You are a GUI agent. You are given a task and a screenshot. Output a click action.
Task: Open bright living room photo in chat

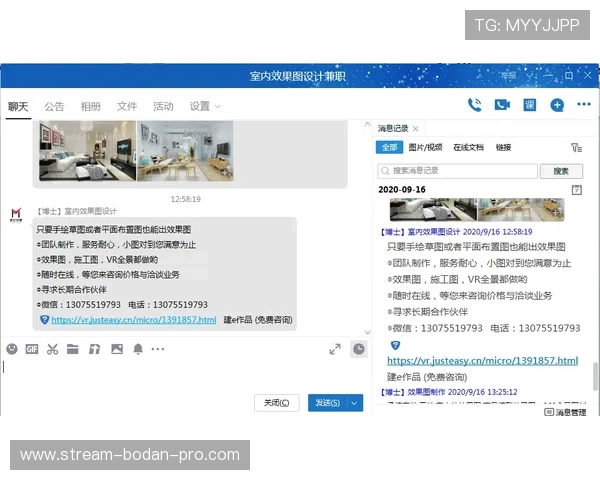[185, 150]
